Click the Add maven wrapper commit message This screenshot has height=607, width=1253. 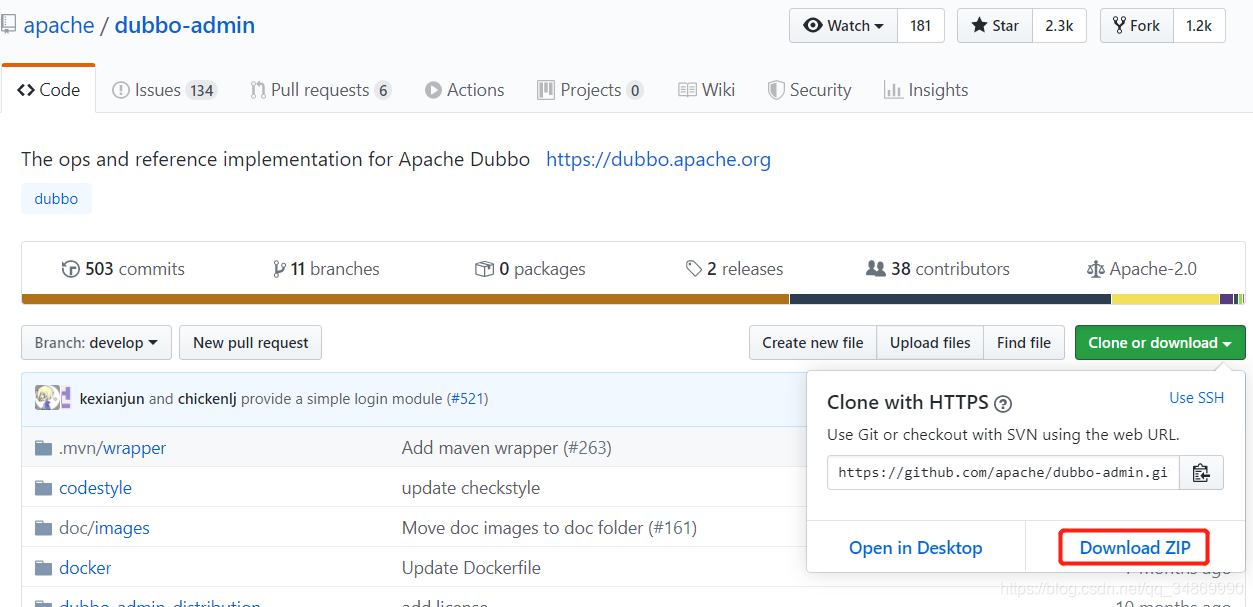point(506,448)
